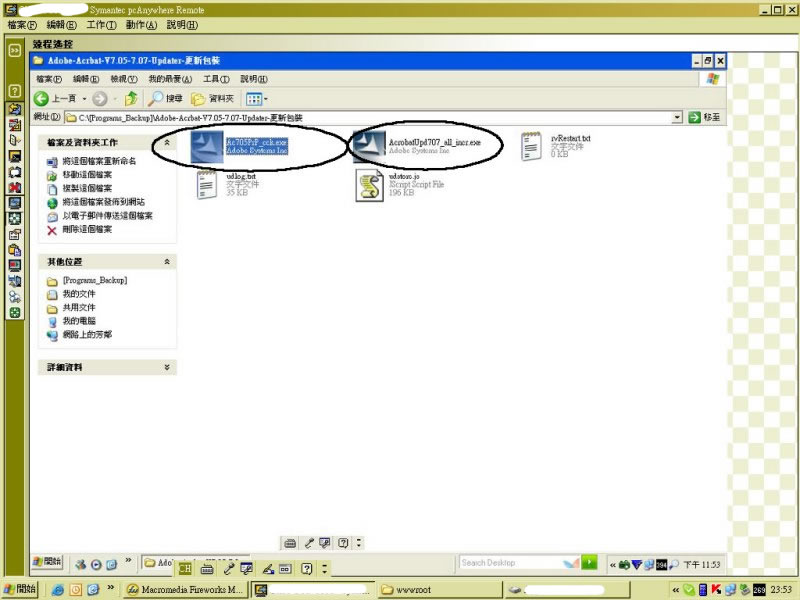Collapse the 檔案及資料夾工作 panel
Screen dimensions: 800x600
tap(167, 143)
